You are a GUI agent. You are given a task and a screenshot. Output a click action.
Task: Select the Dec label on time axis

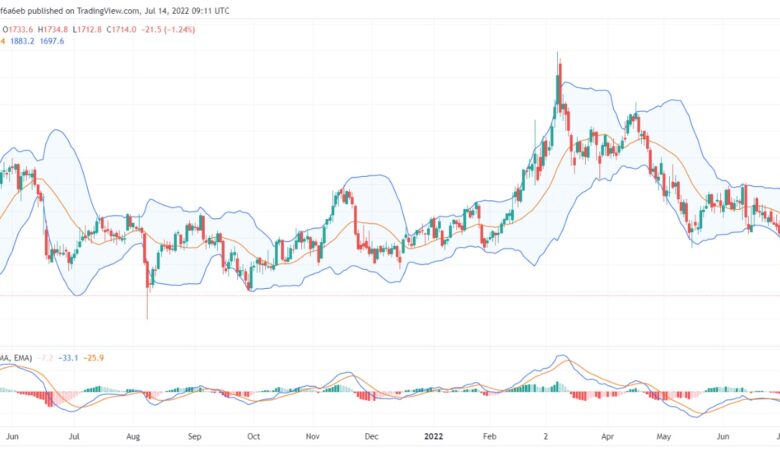tap(371, 436)
